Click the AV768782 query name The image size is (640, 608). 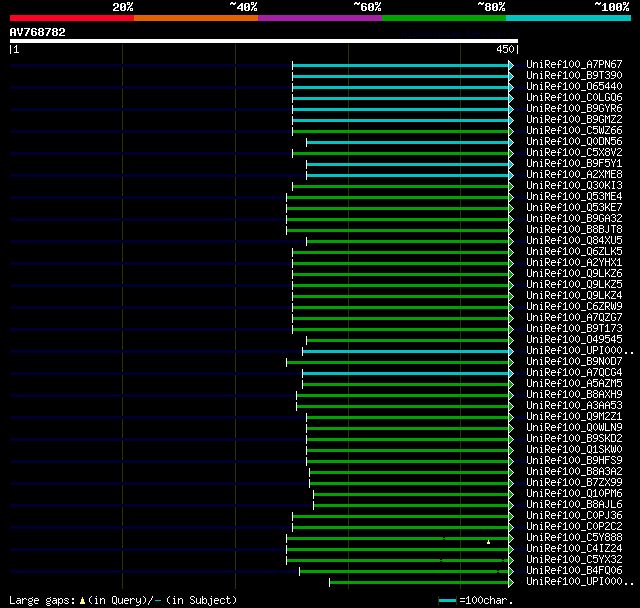coord(38,32)
